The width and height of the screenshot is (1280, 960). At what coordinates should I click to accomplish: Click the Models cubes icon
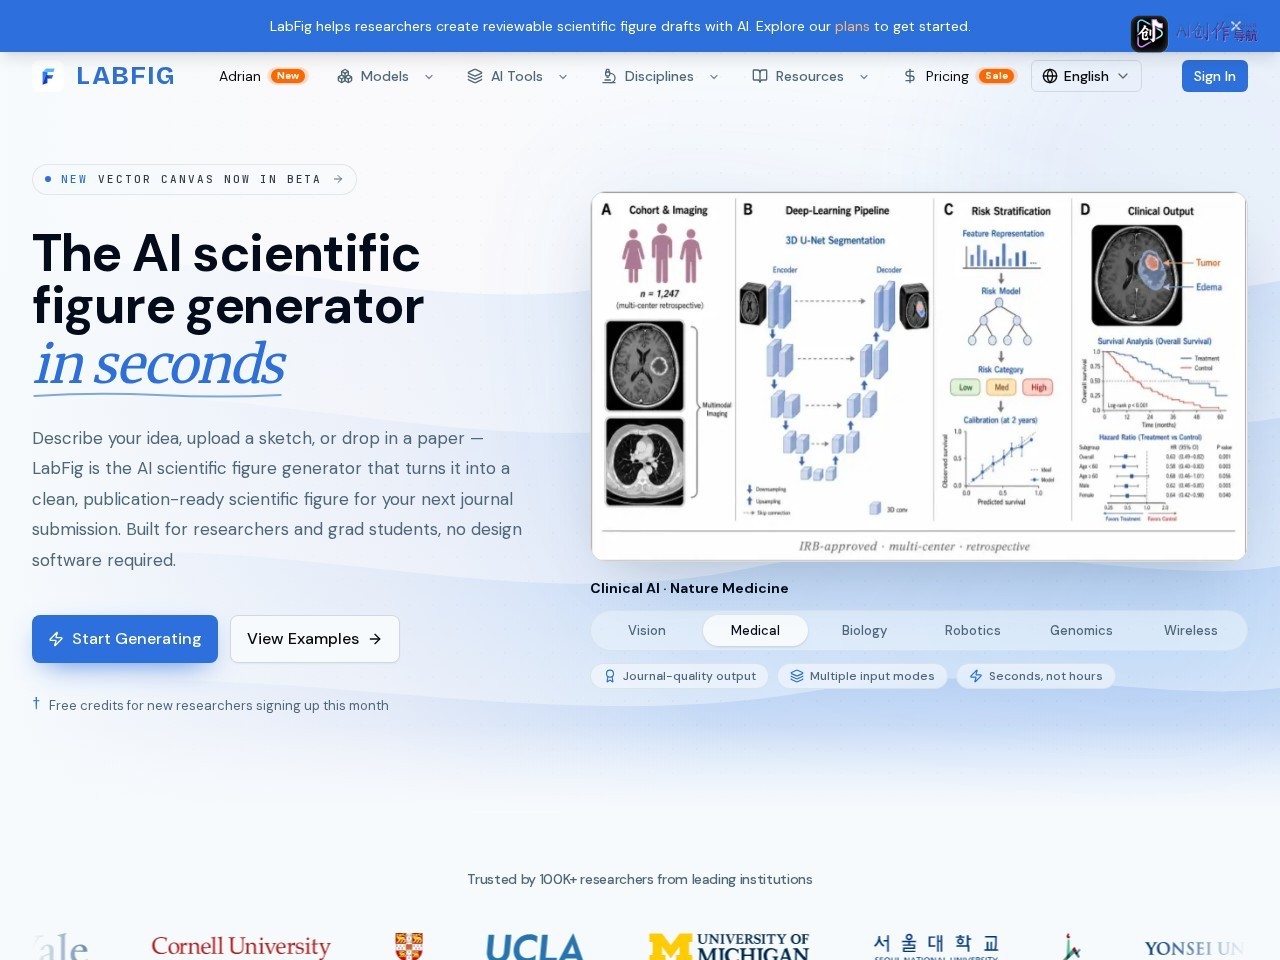coord(345,76)
